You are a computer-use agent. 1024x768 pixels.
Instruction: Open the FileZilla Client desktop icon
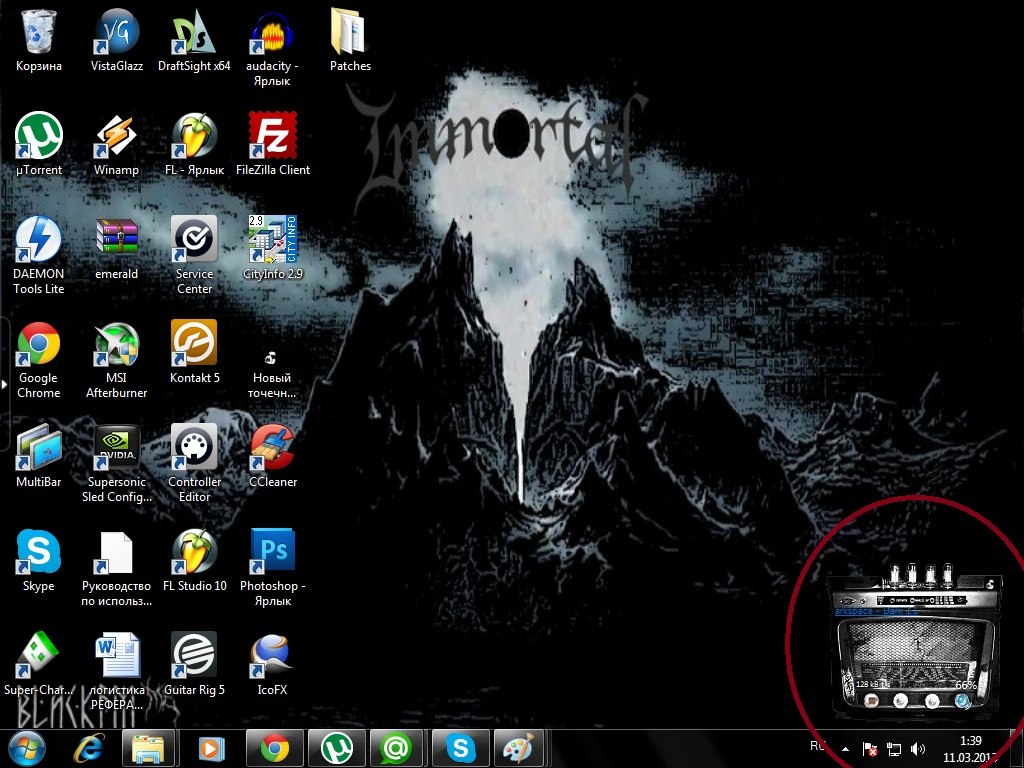(x=272, y=144)
